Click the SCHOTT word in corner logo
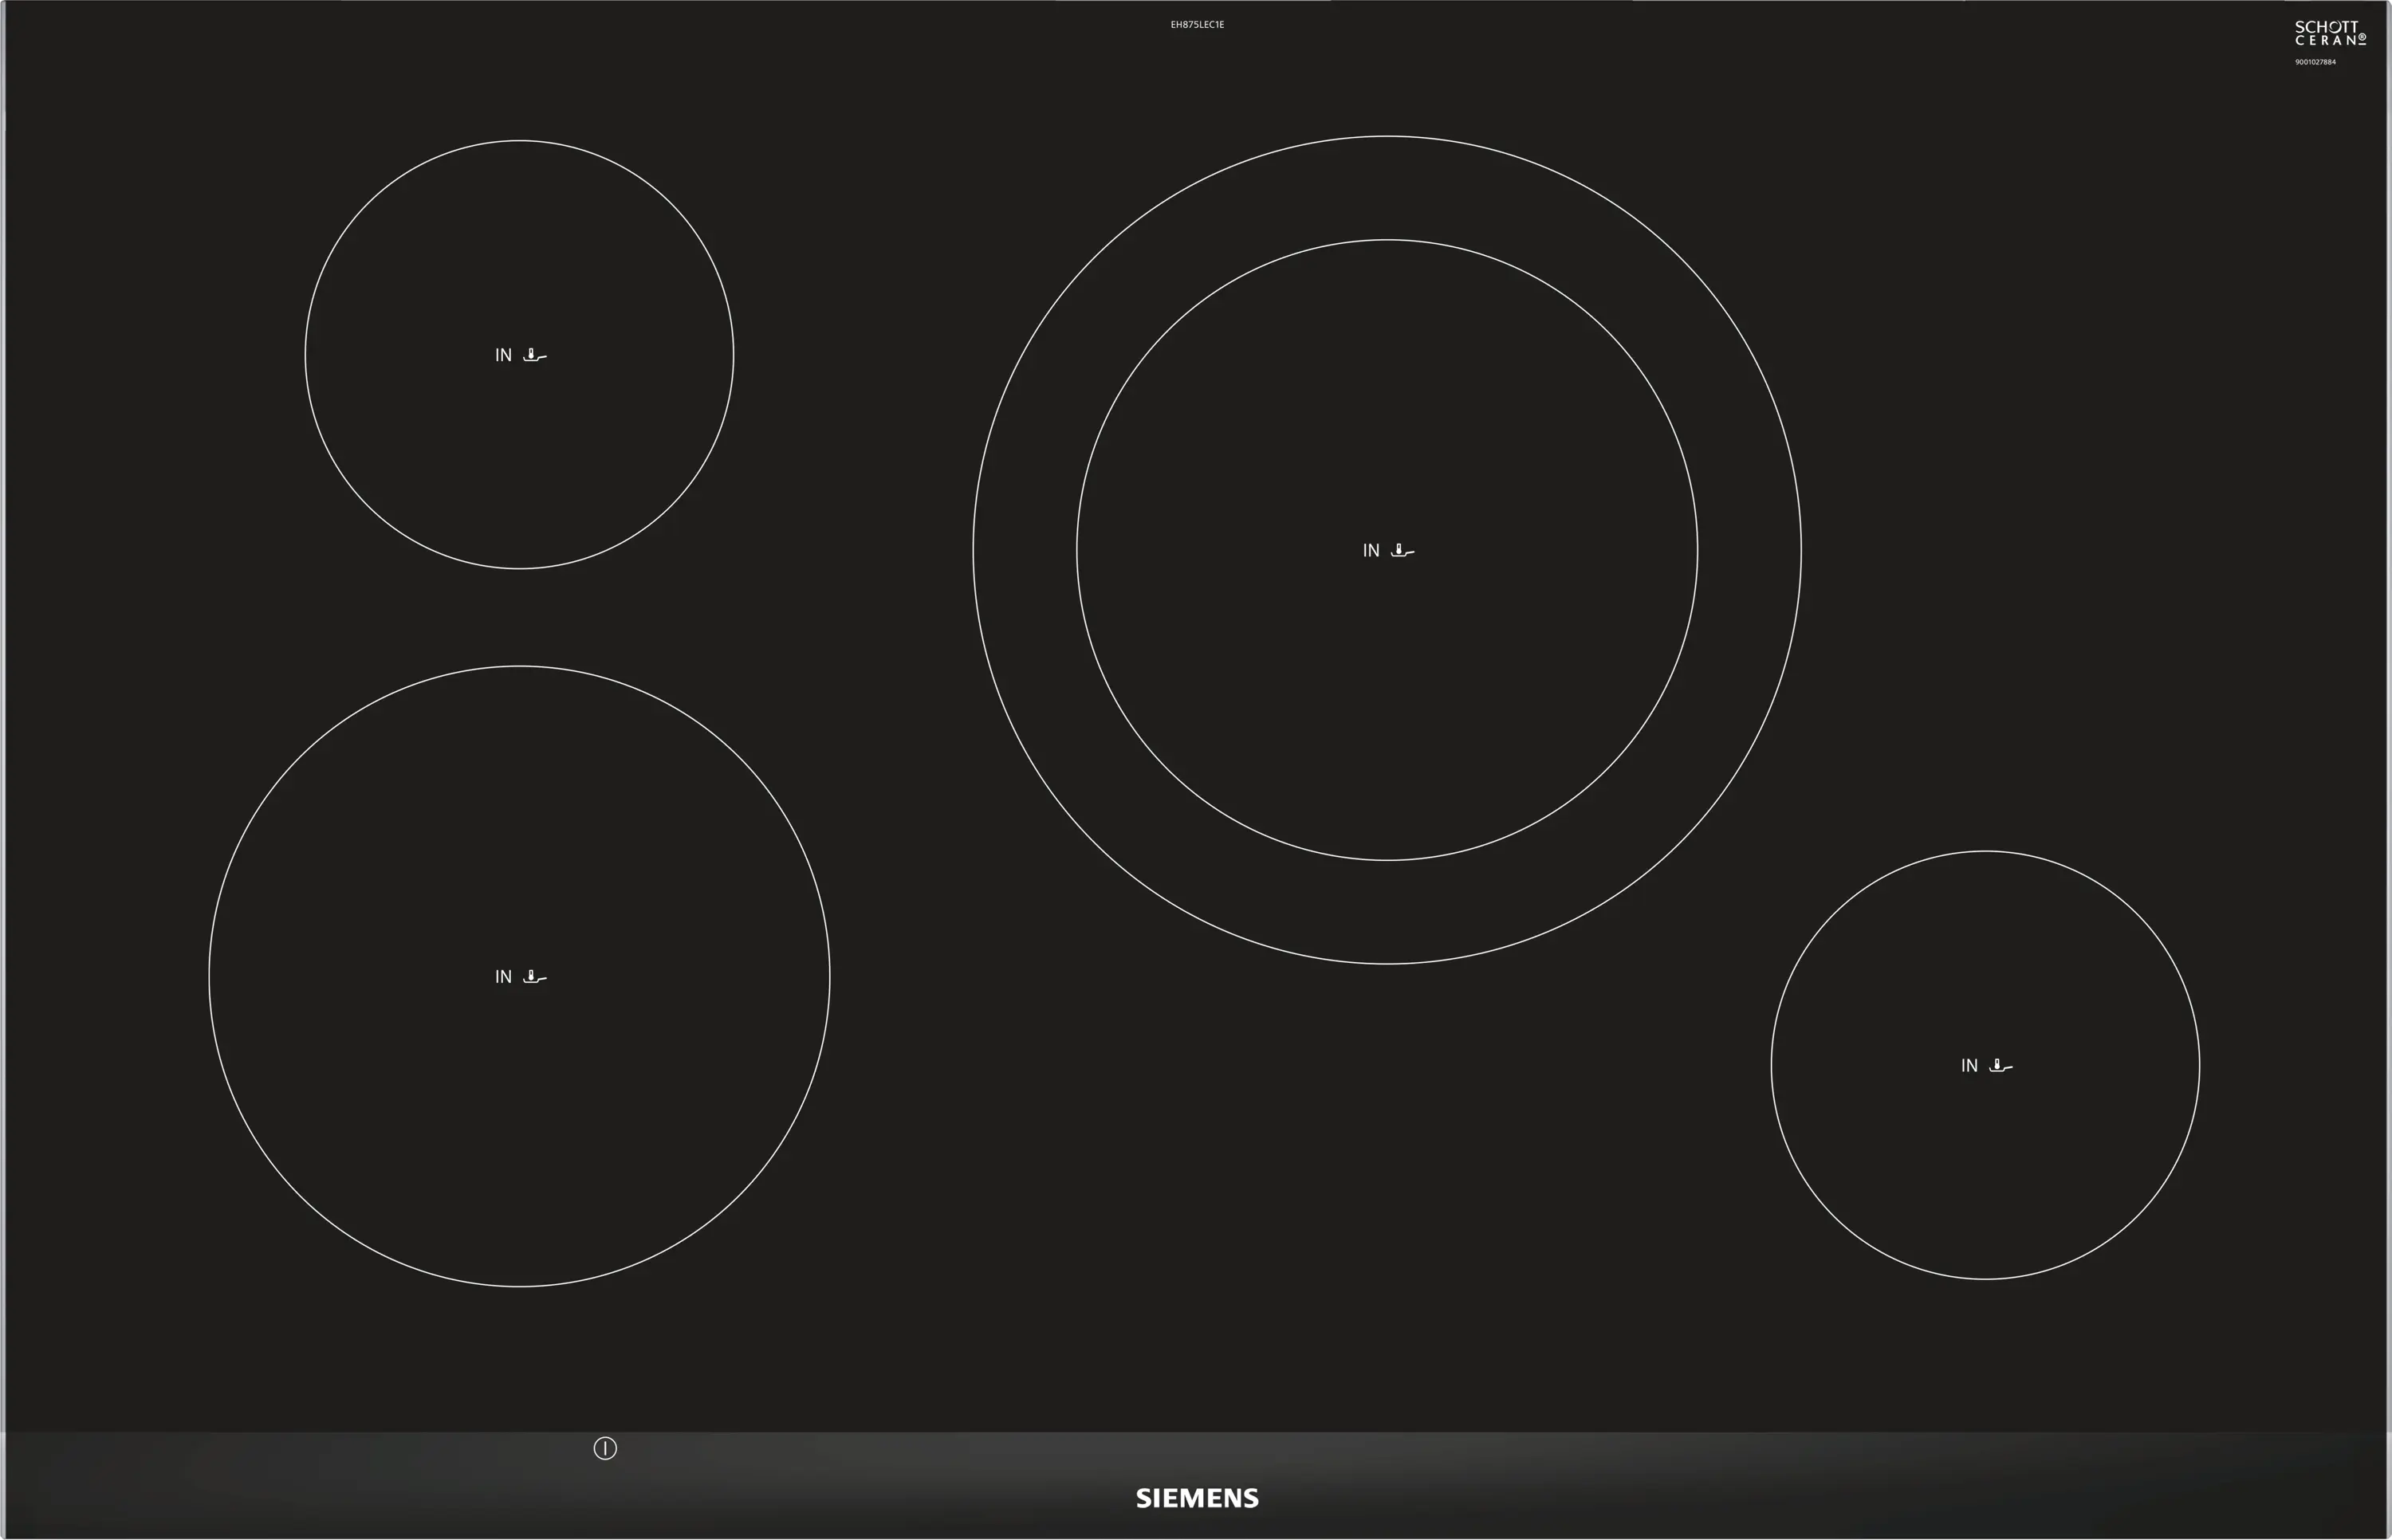 click(2326, 28)
